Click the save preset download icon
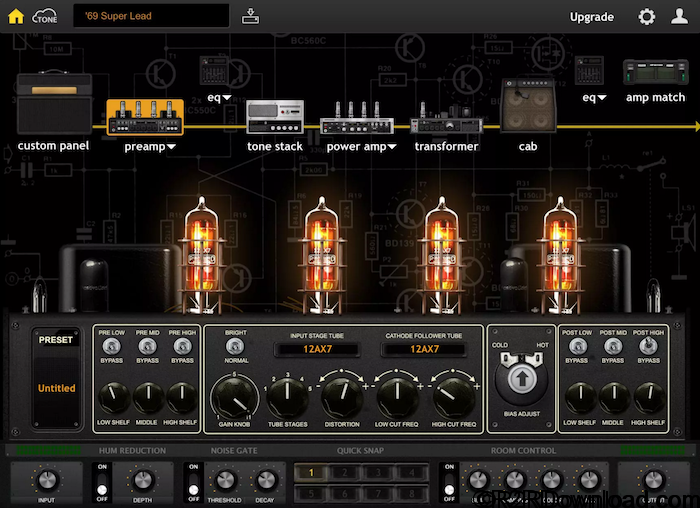 [250, 16]
